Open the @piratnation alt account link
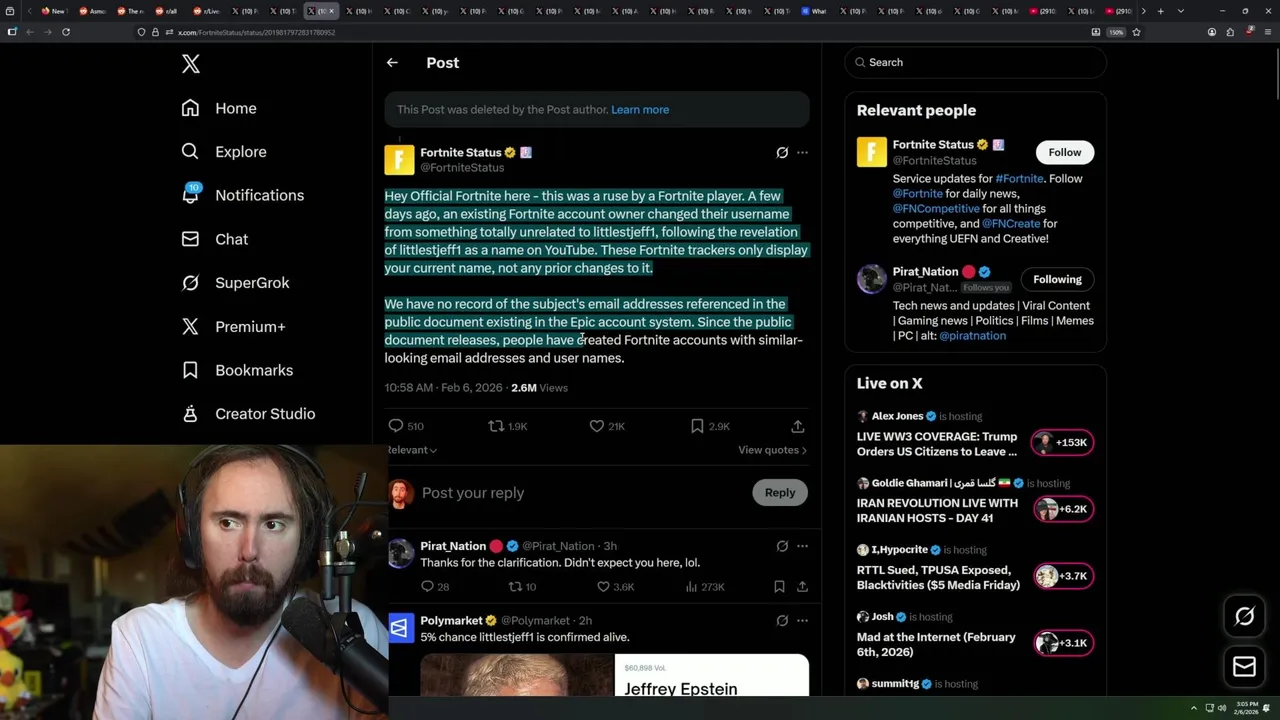 [972, 336]
